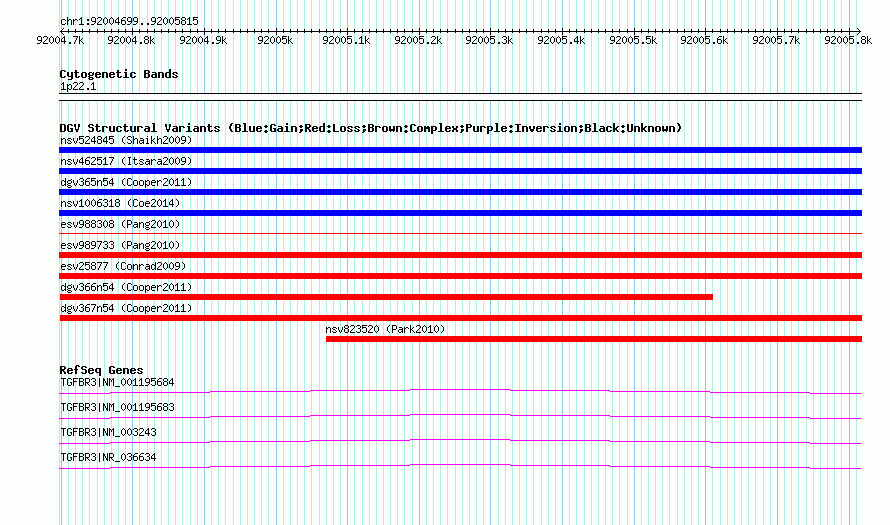Open transcript TGFBR3|NR_036634 label
890x525 pixels.
pyautogui.click(x=108, y=457)
